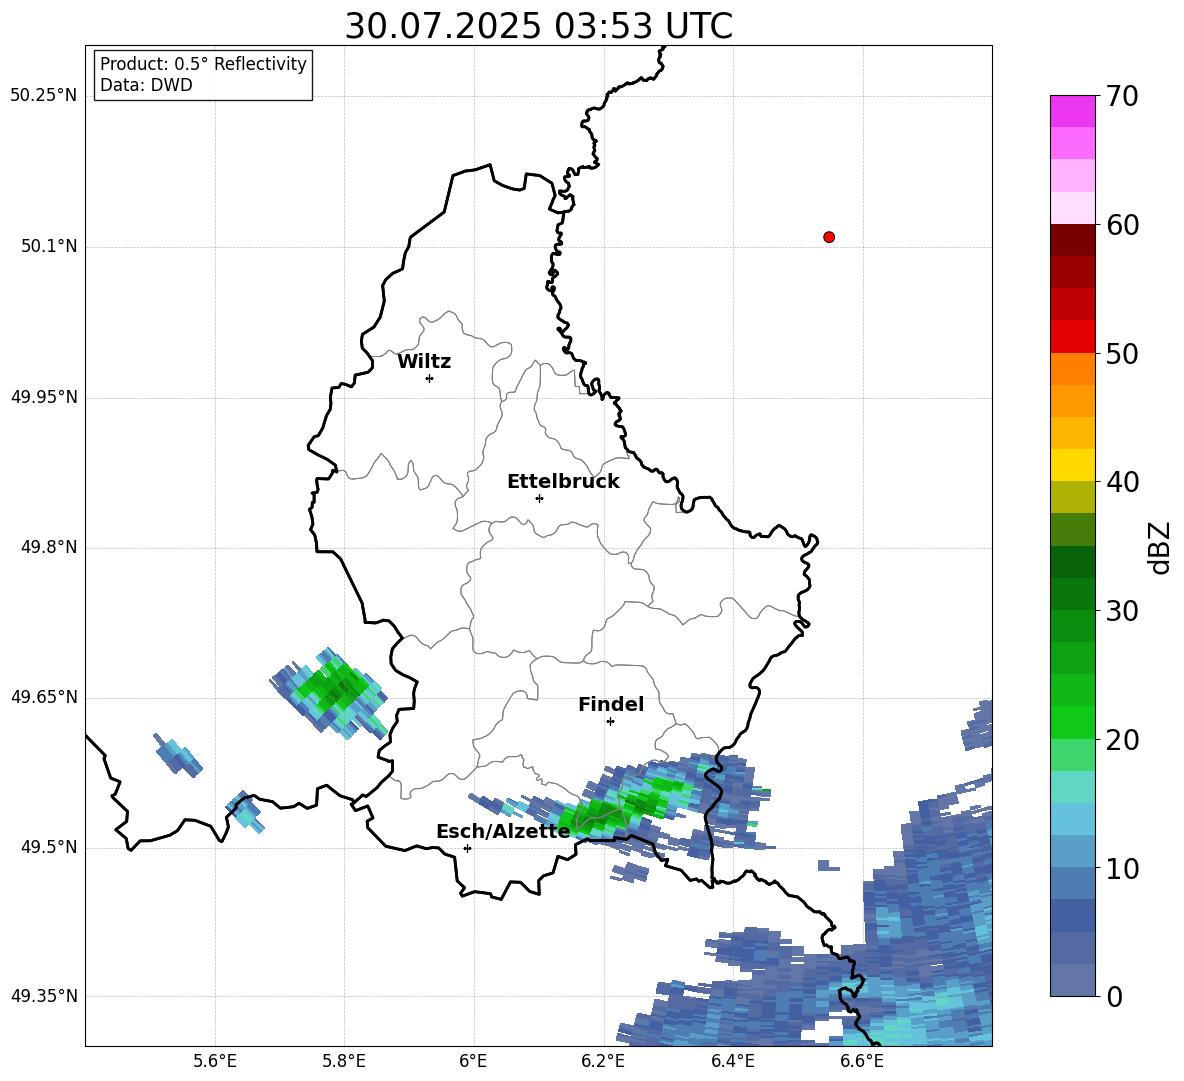Click the 6.2°E longitude label

(603, 1061)
